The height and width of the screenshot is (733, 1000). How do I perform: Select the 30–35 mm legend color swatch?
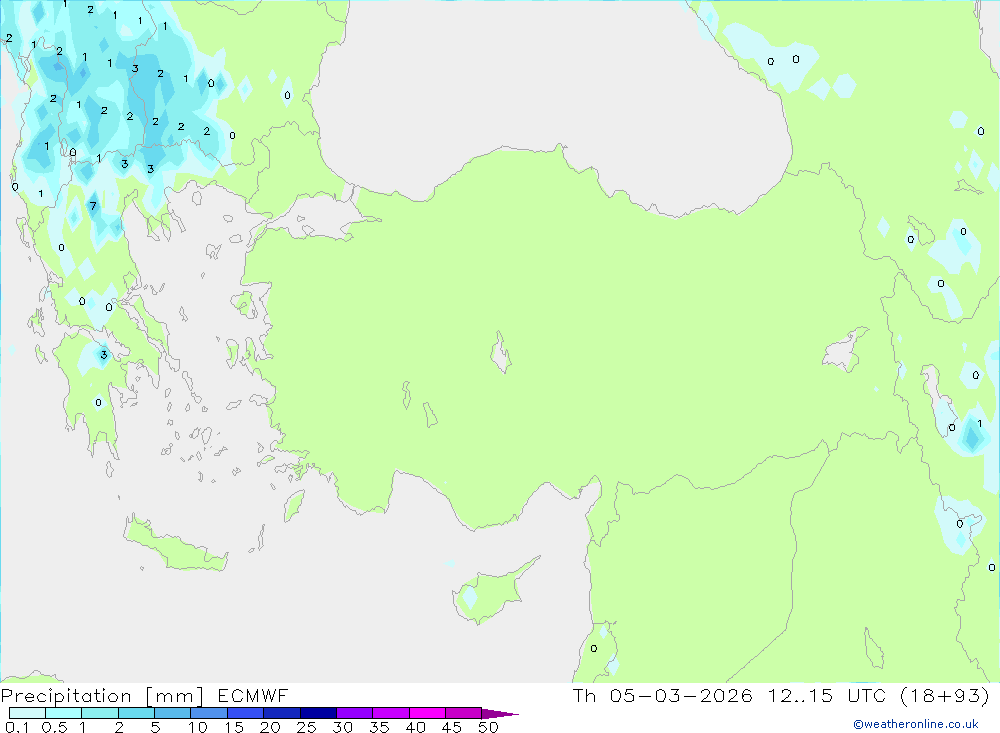pyautogui.click(x=354, y=713)
